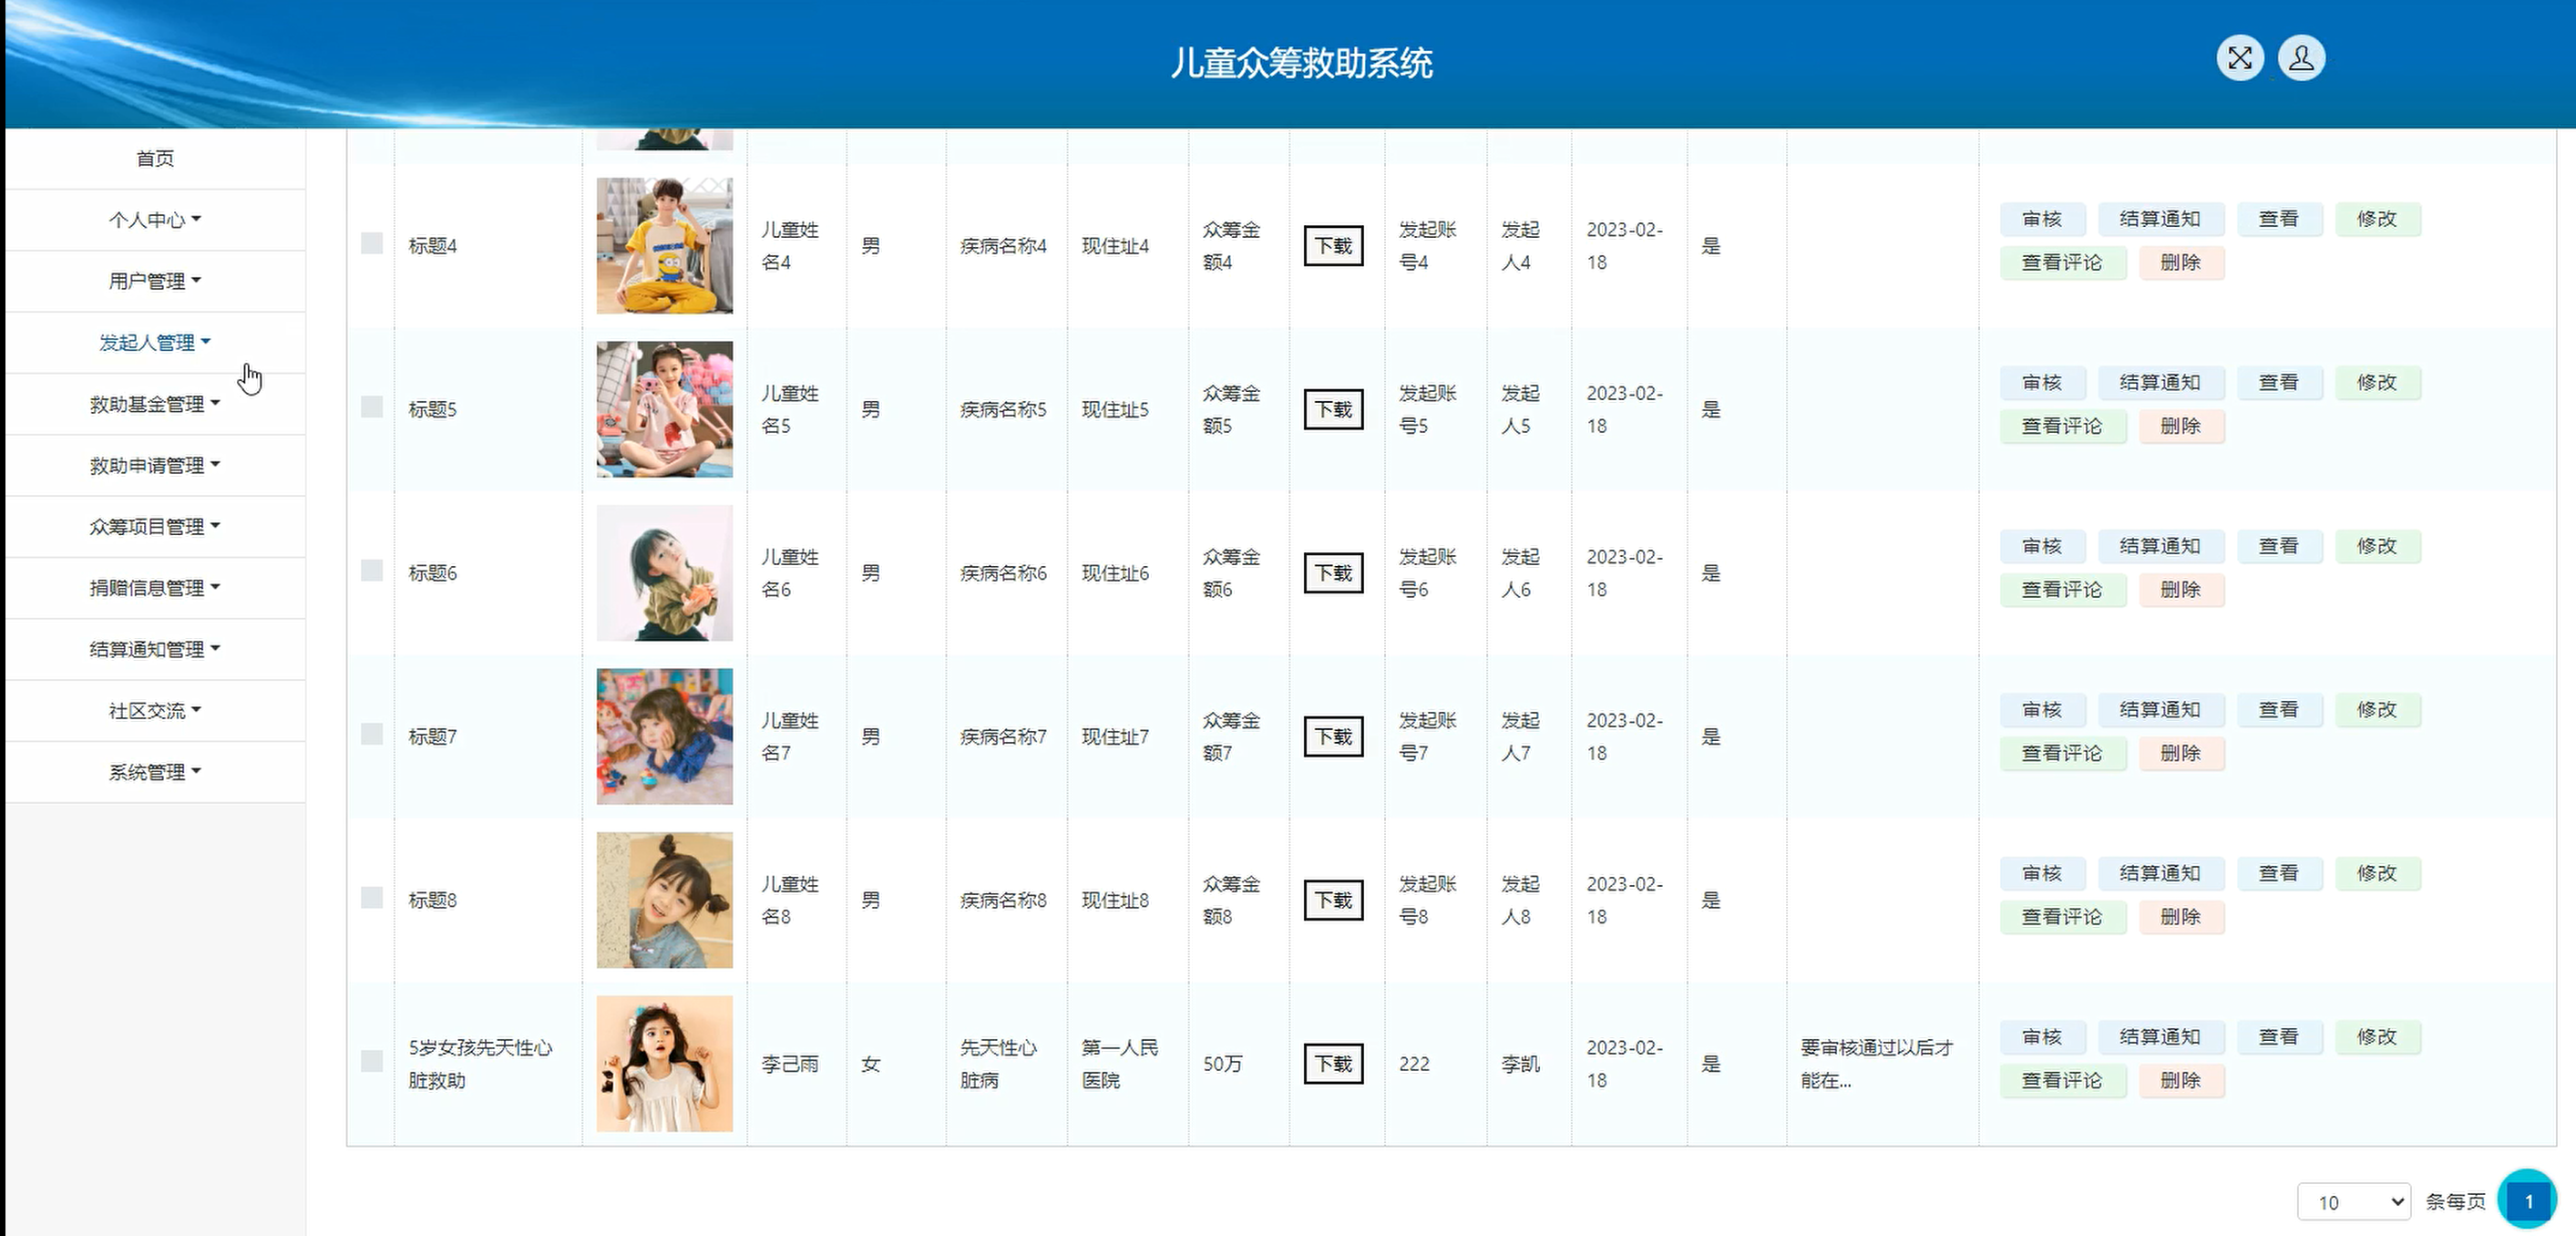Click 查看评论 button for 标题4 row
The image size is (2576, 1236).
(x=2062, y=263)
